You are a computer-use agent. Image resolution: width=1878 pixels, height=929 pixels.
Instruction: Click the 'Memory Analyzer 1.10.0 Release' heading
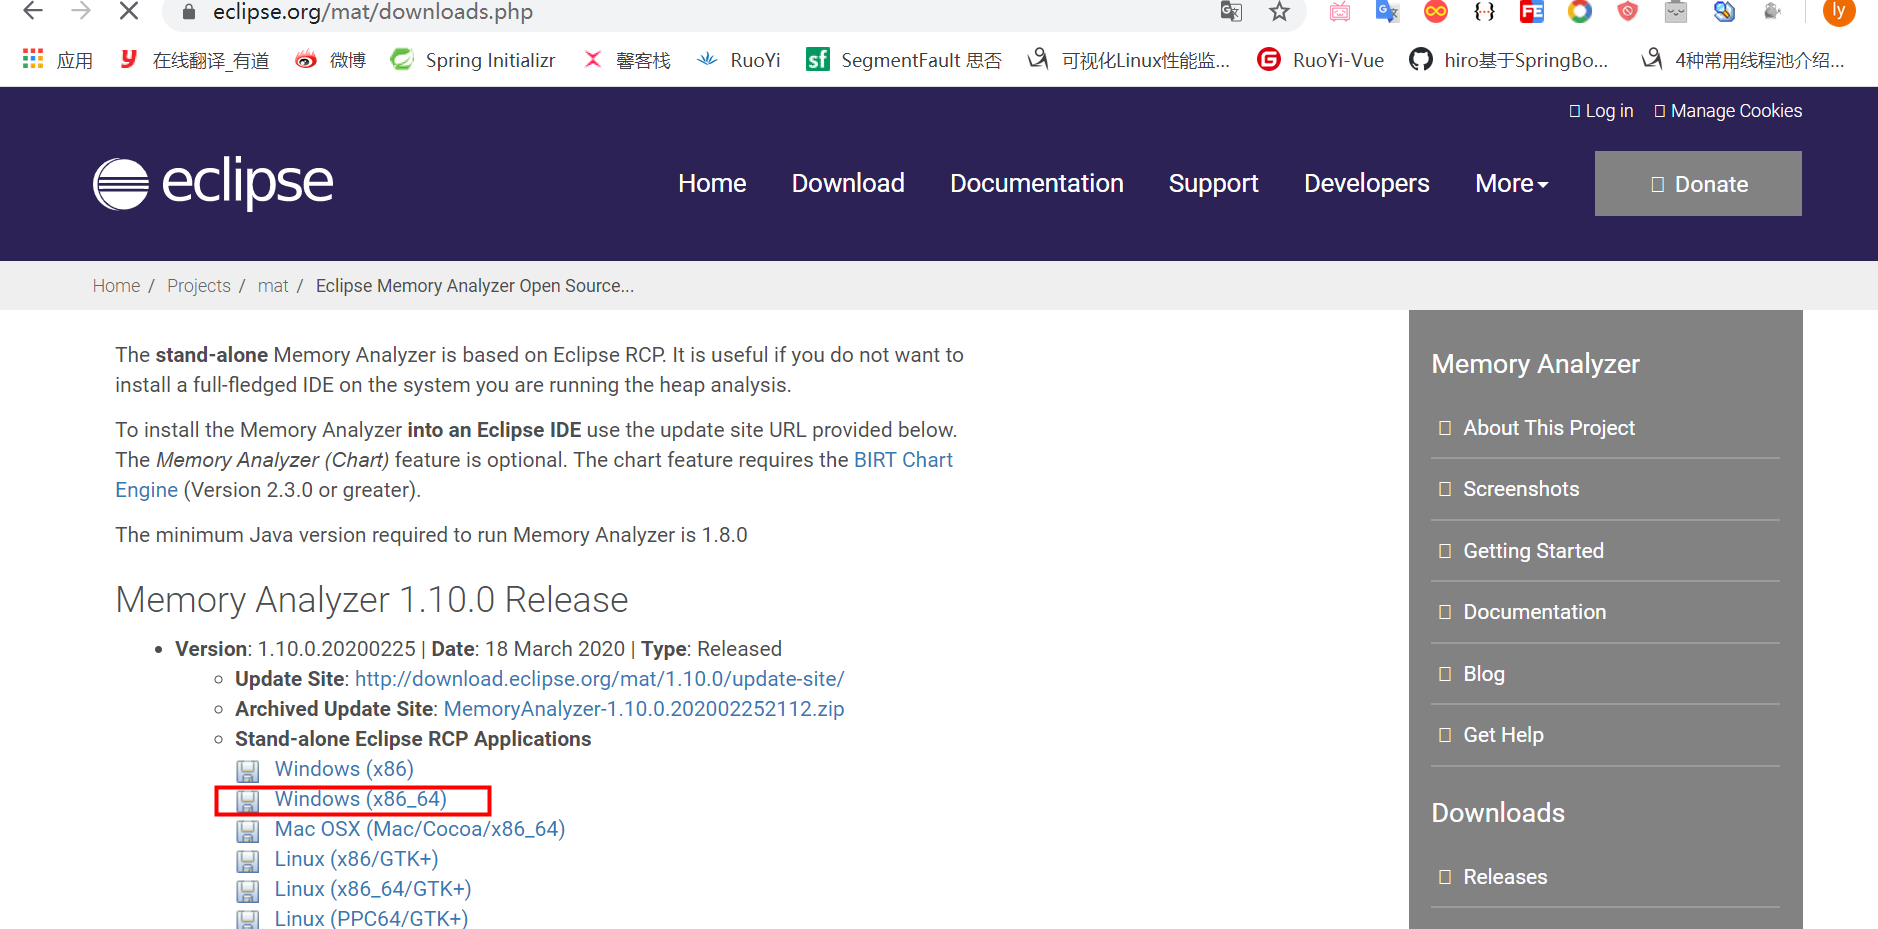pos(372,600)
